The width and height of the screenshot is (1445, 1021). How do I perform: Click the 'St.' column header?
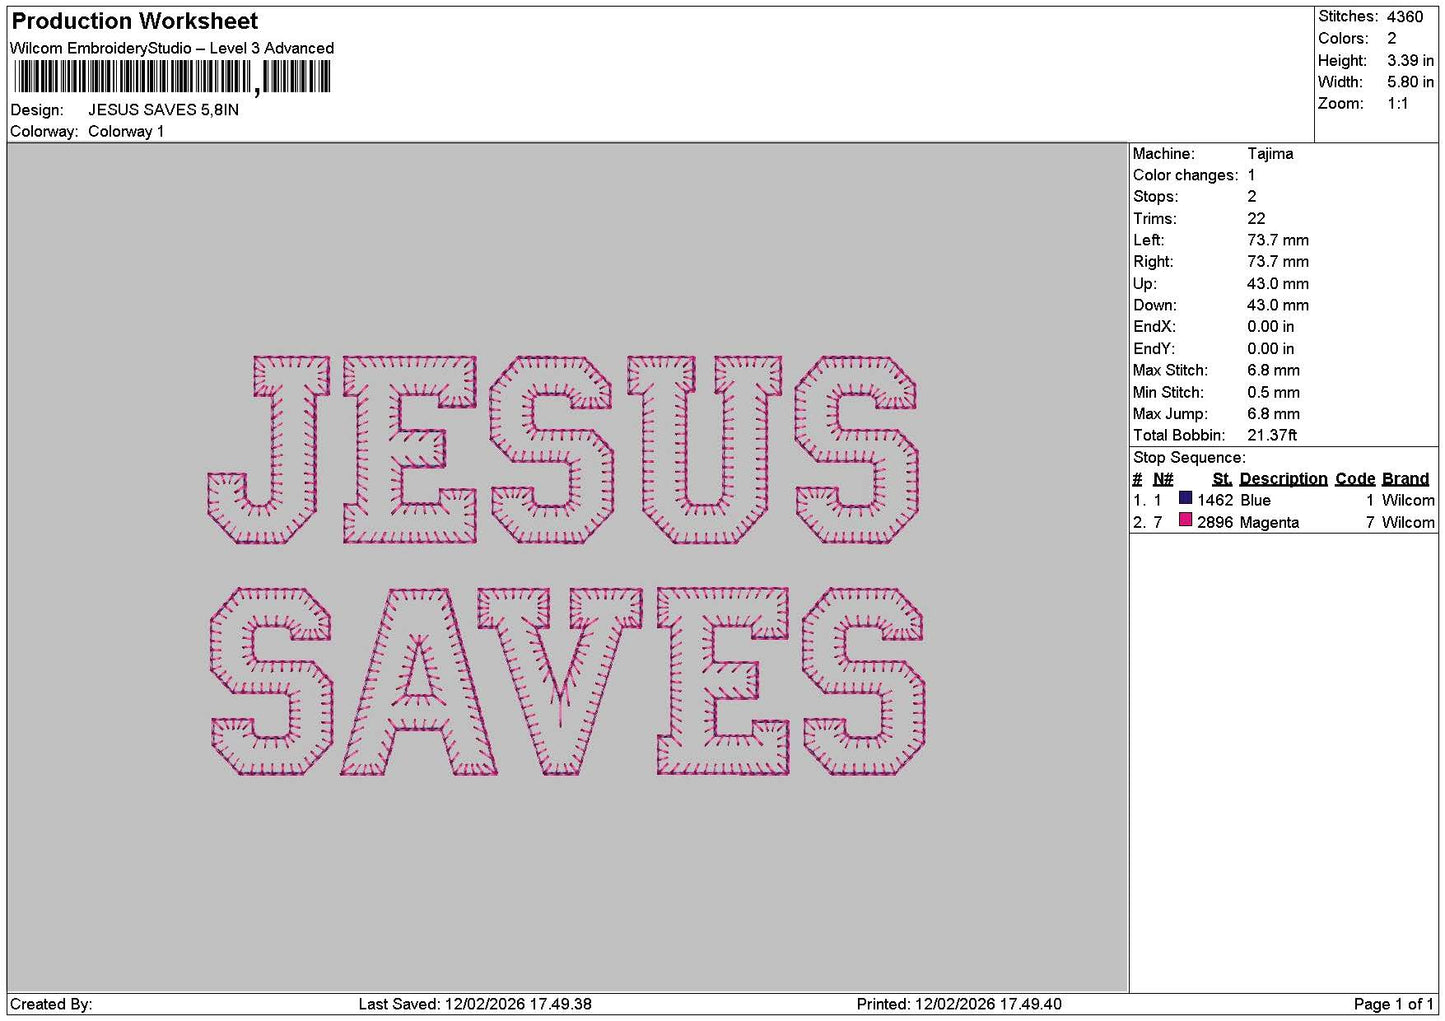coord(1222,479)
